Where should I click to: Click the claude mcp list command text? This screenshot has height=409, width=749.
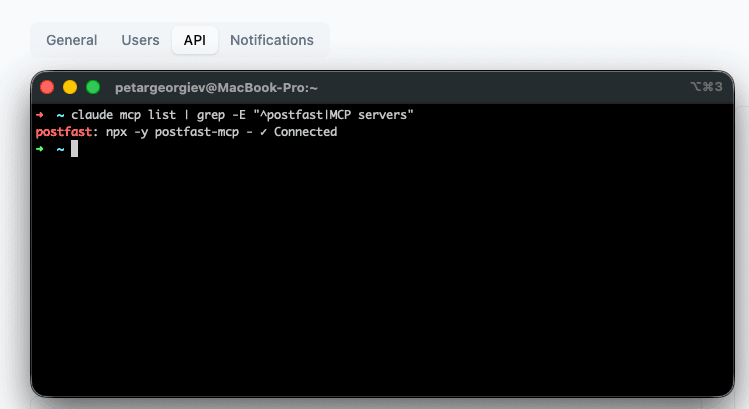pyautogui.click(x=124, y=115)
